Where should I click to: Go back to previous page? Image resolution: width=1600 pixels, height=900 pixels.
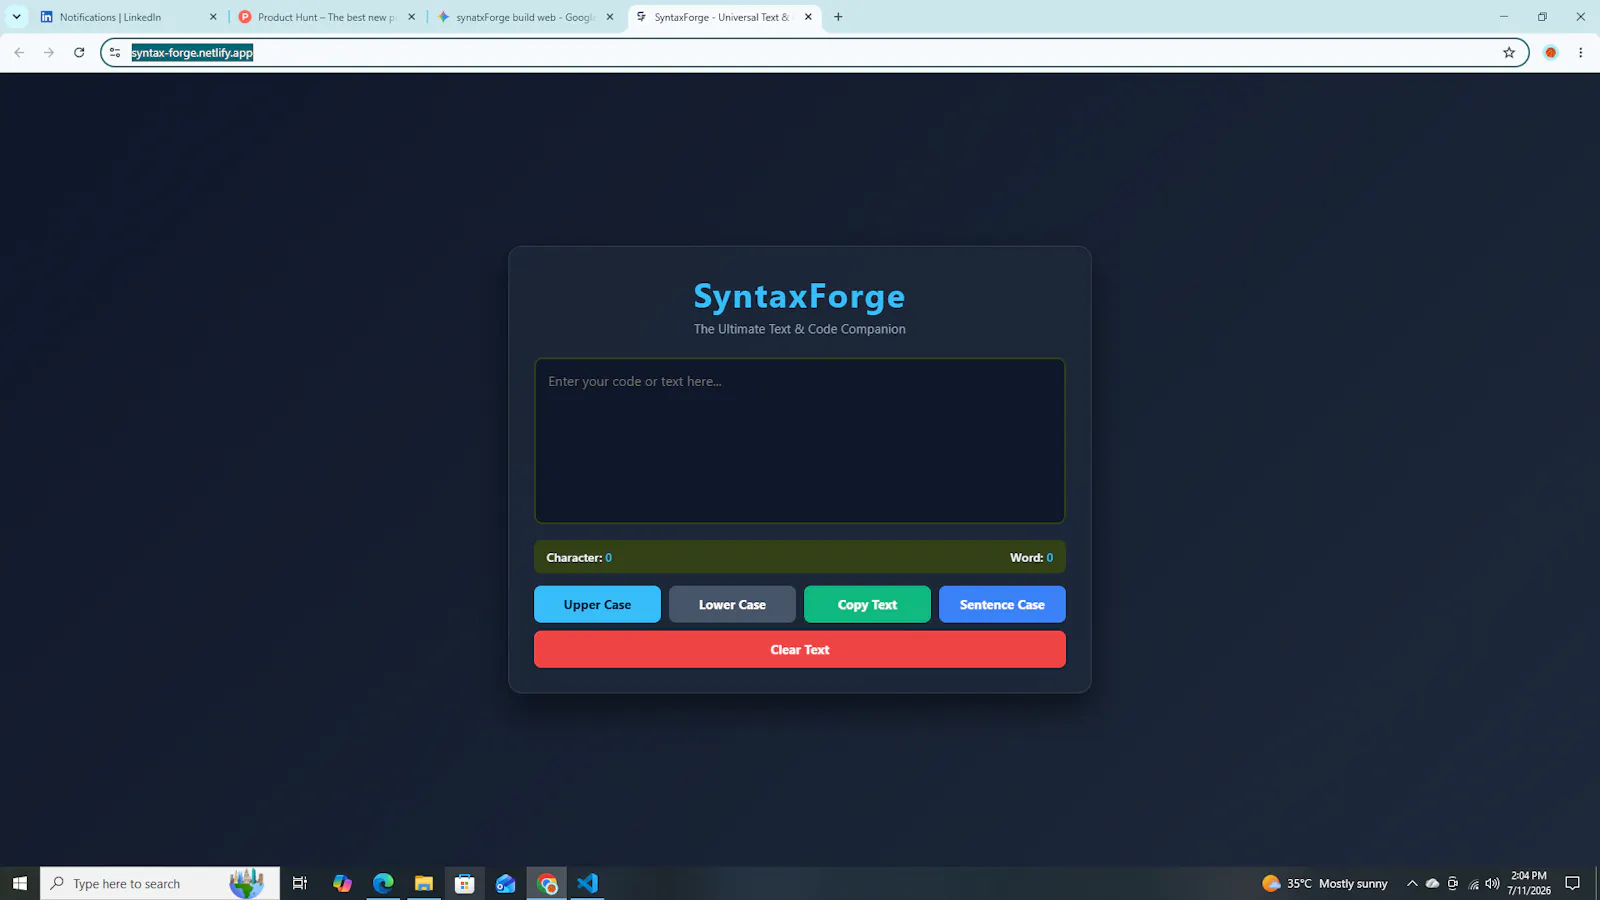19,52
